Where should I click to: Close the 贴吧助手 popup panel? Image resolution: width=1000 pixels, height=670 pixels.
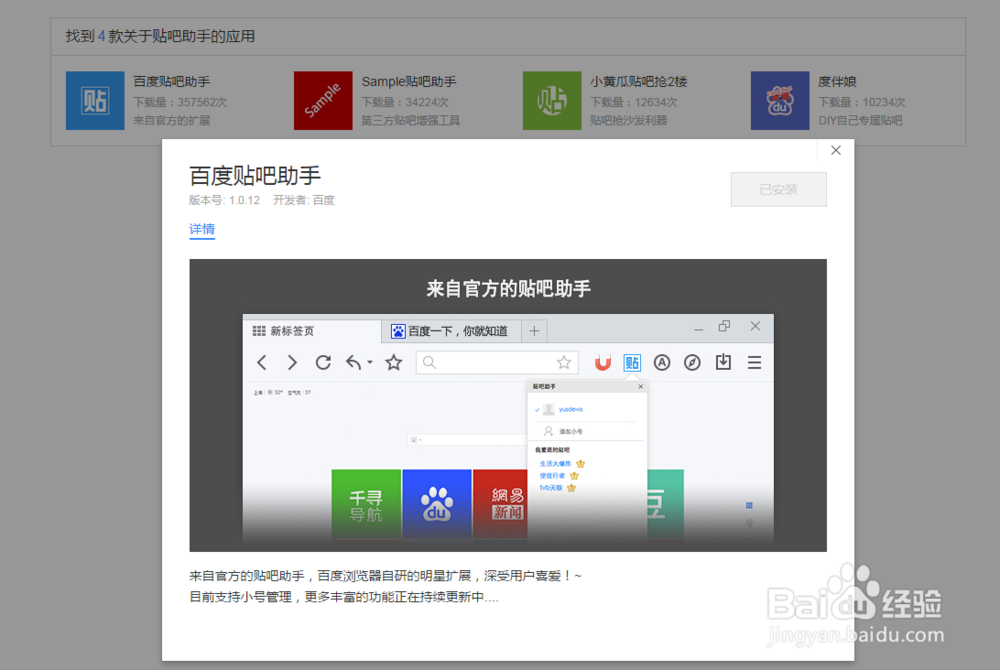click(x=640, y=386)
